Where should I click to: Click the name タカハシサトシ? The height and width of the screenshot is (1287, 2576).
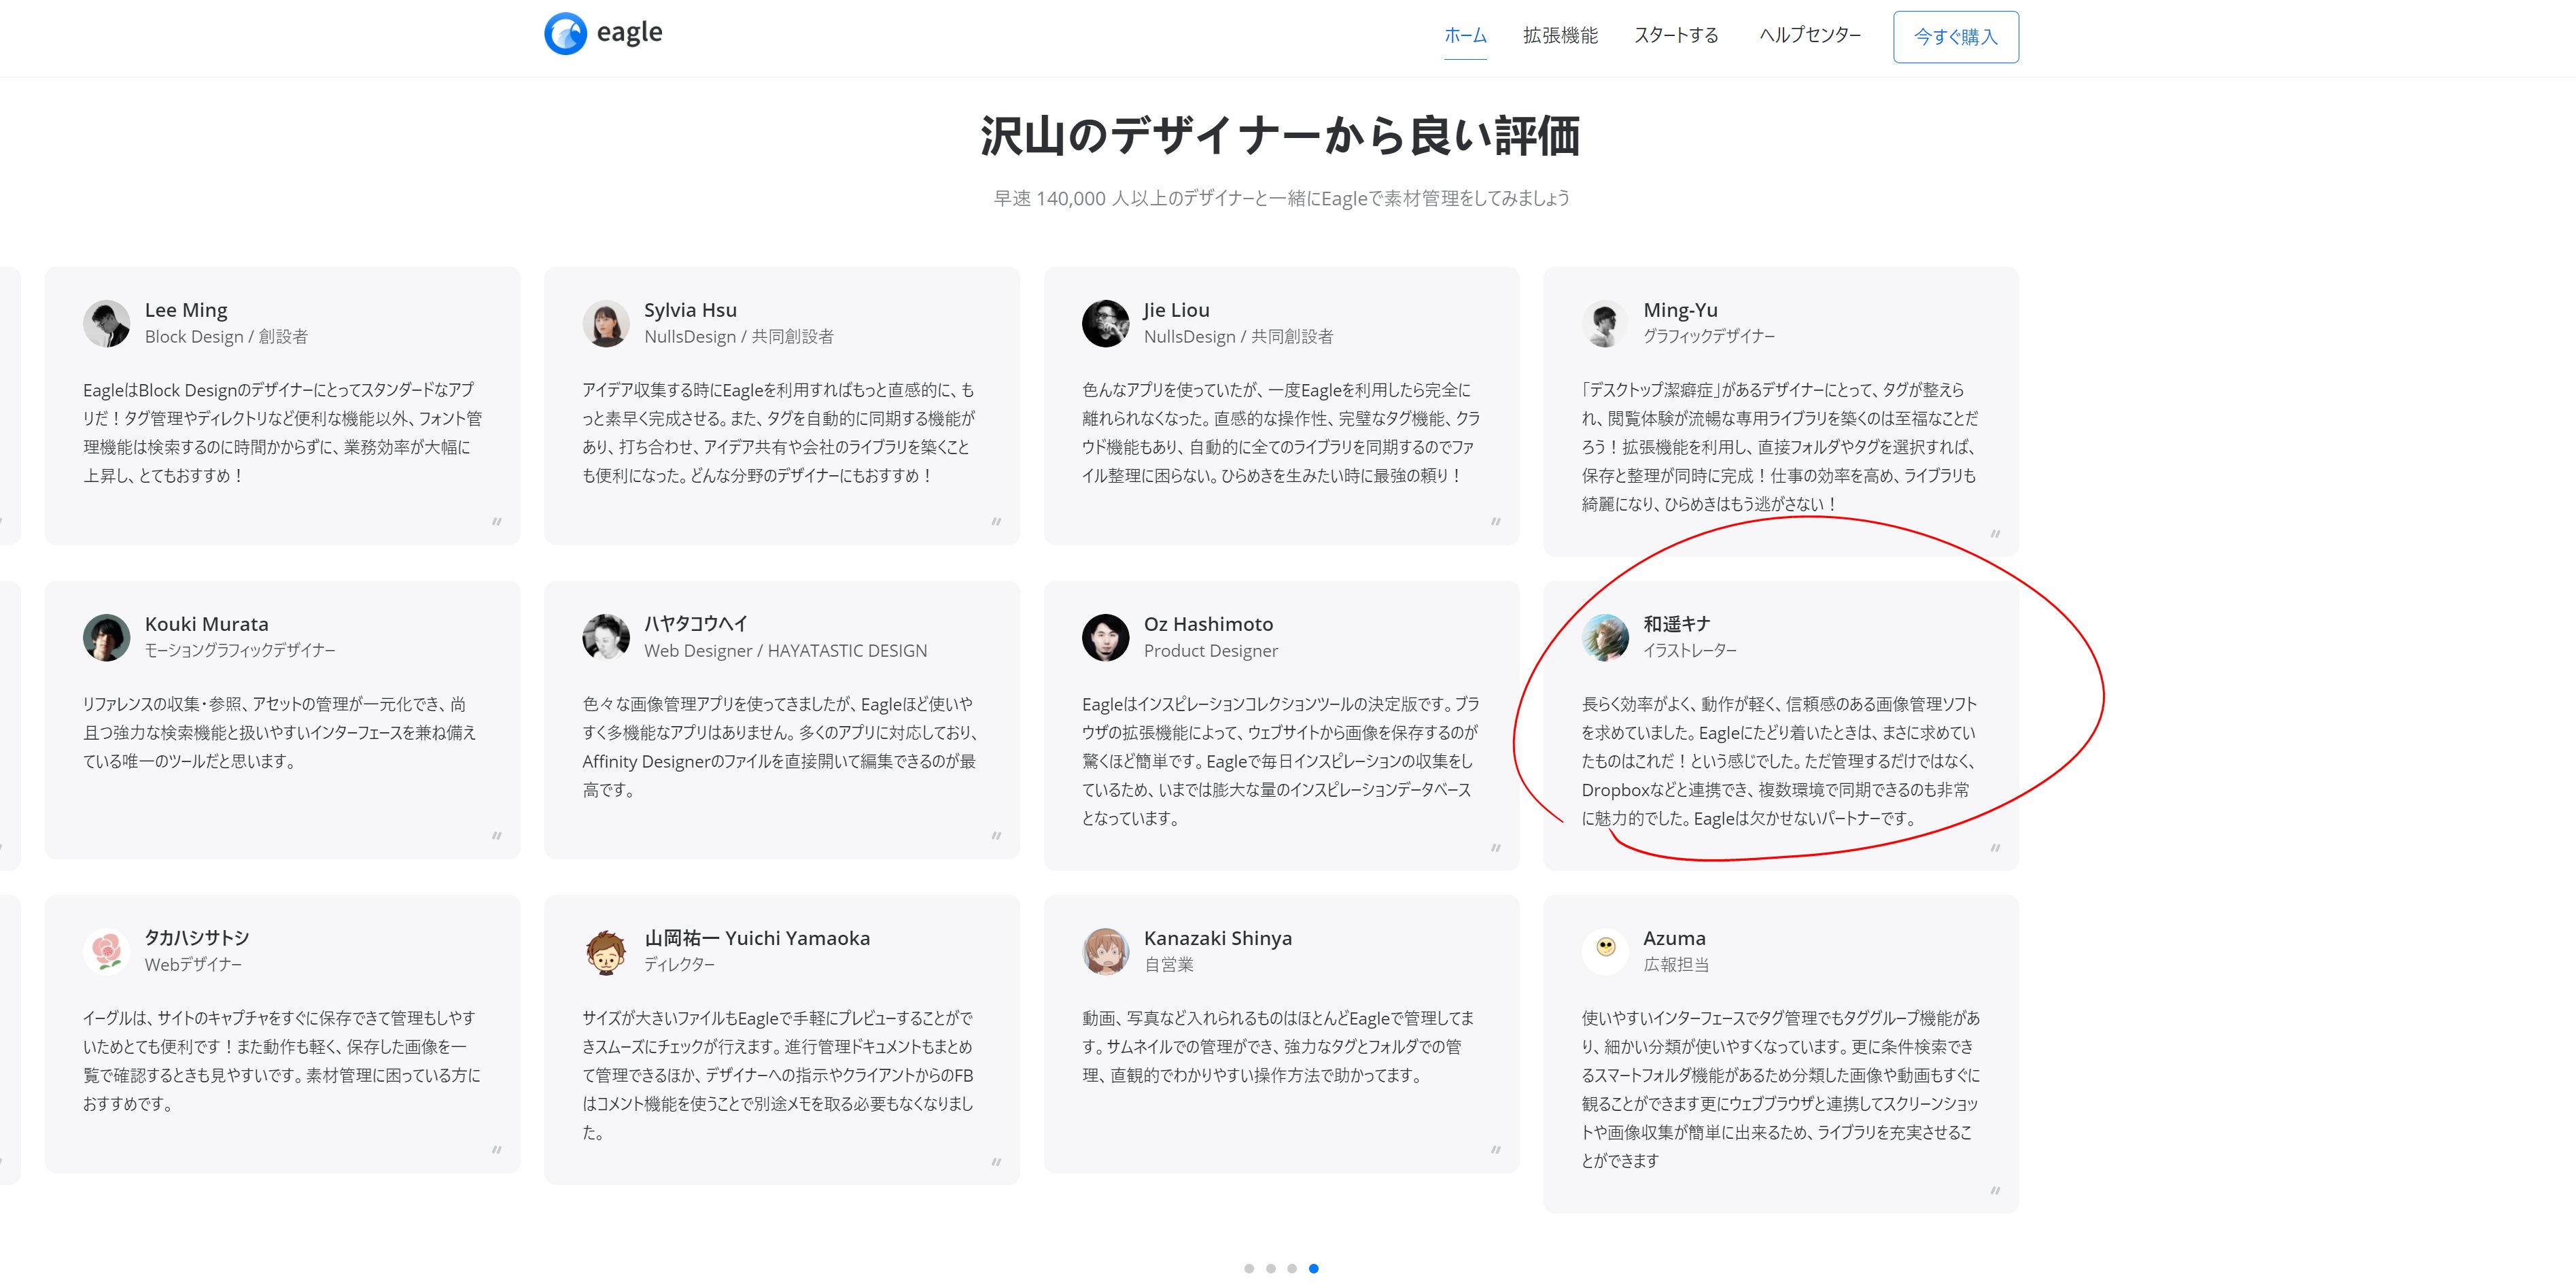click(x=197, y=938)
